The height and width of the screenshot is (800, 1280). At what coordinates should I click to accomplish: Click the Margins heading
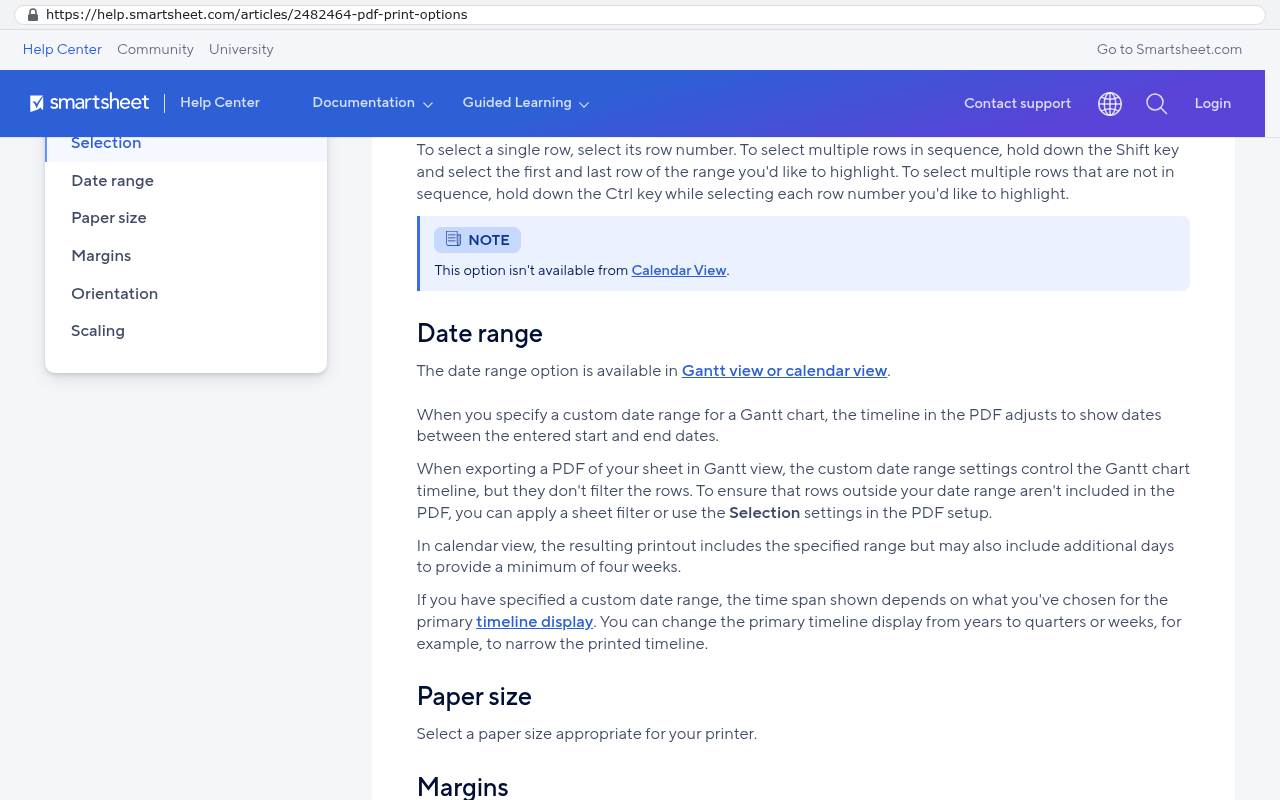tap(463, 787)
